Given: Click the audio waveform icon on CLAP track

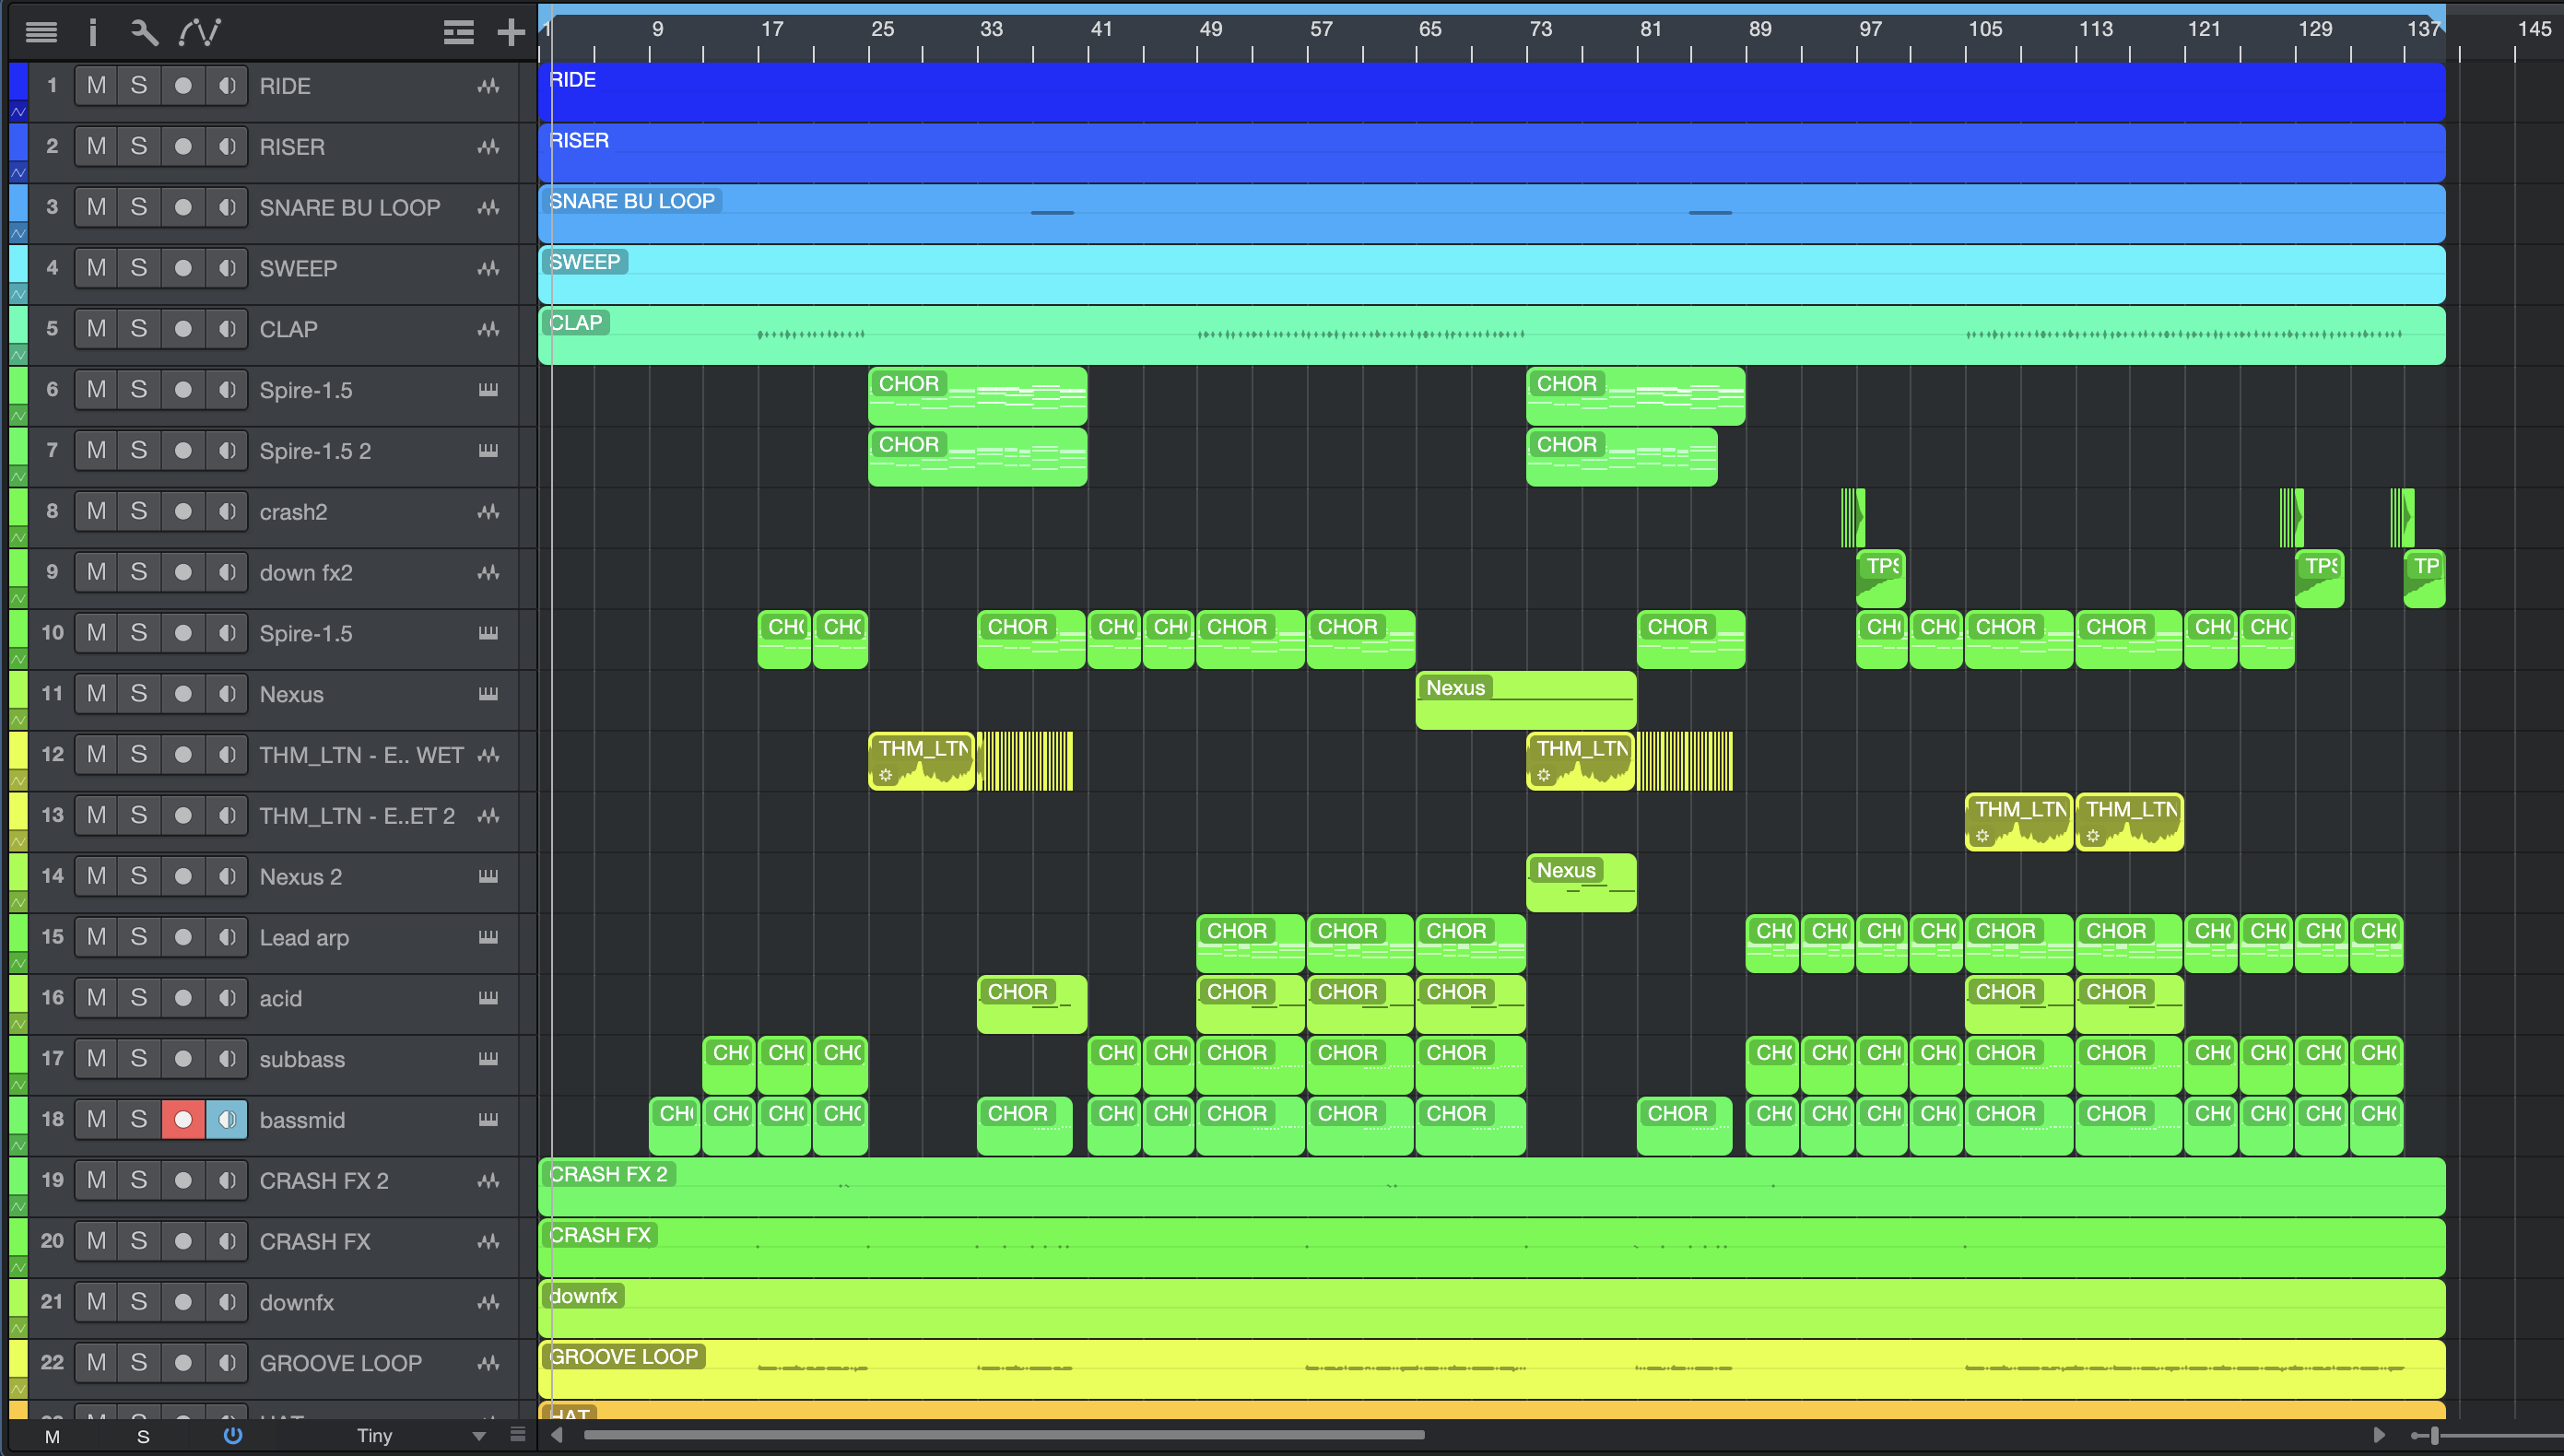Looking at the screenshot, I should click(x=488, y=329).
